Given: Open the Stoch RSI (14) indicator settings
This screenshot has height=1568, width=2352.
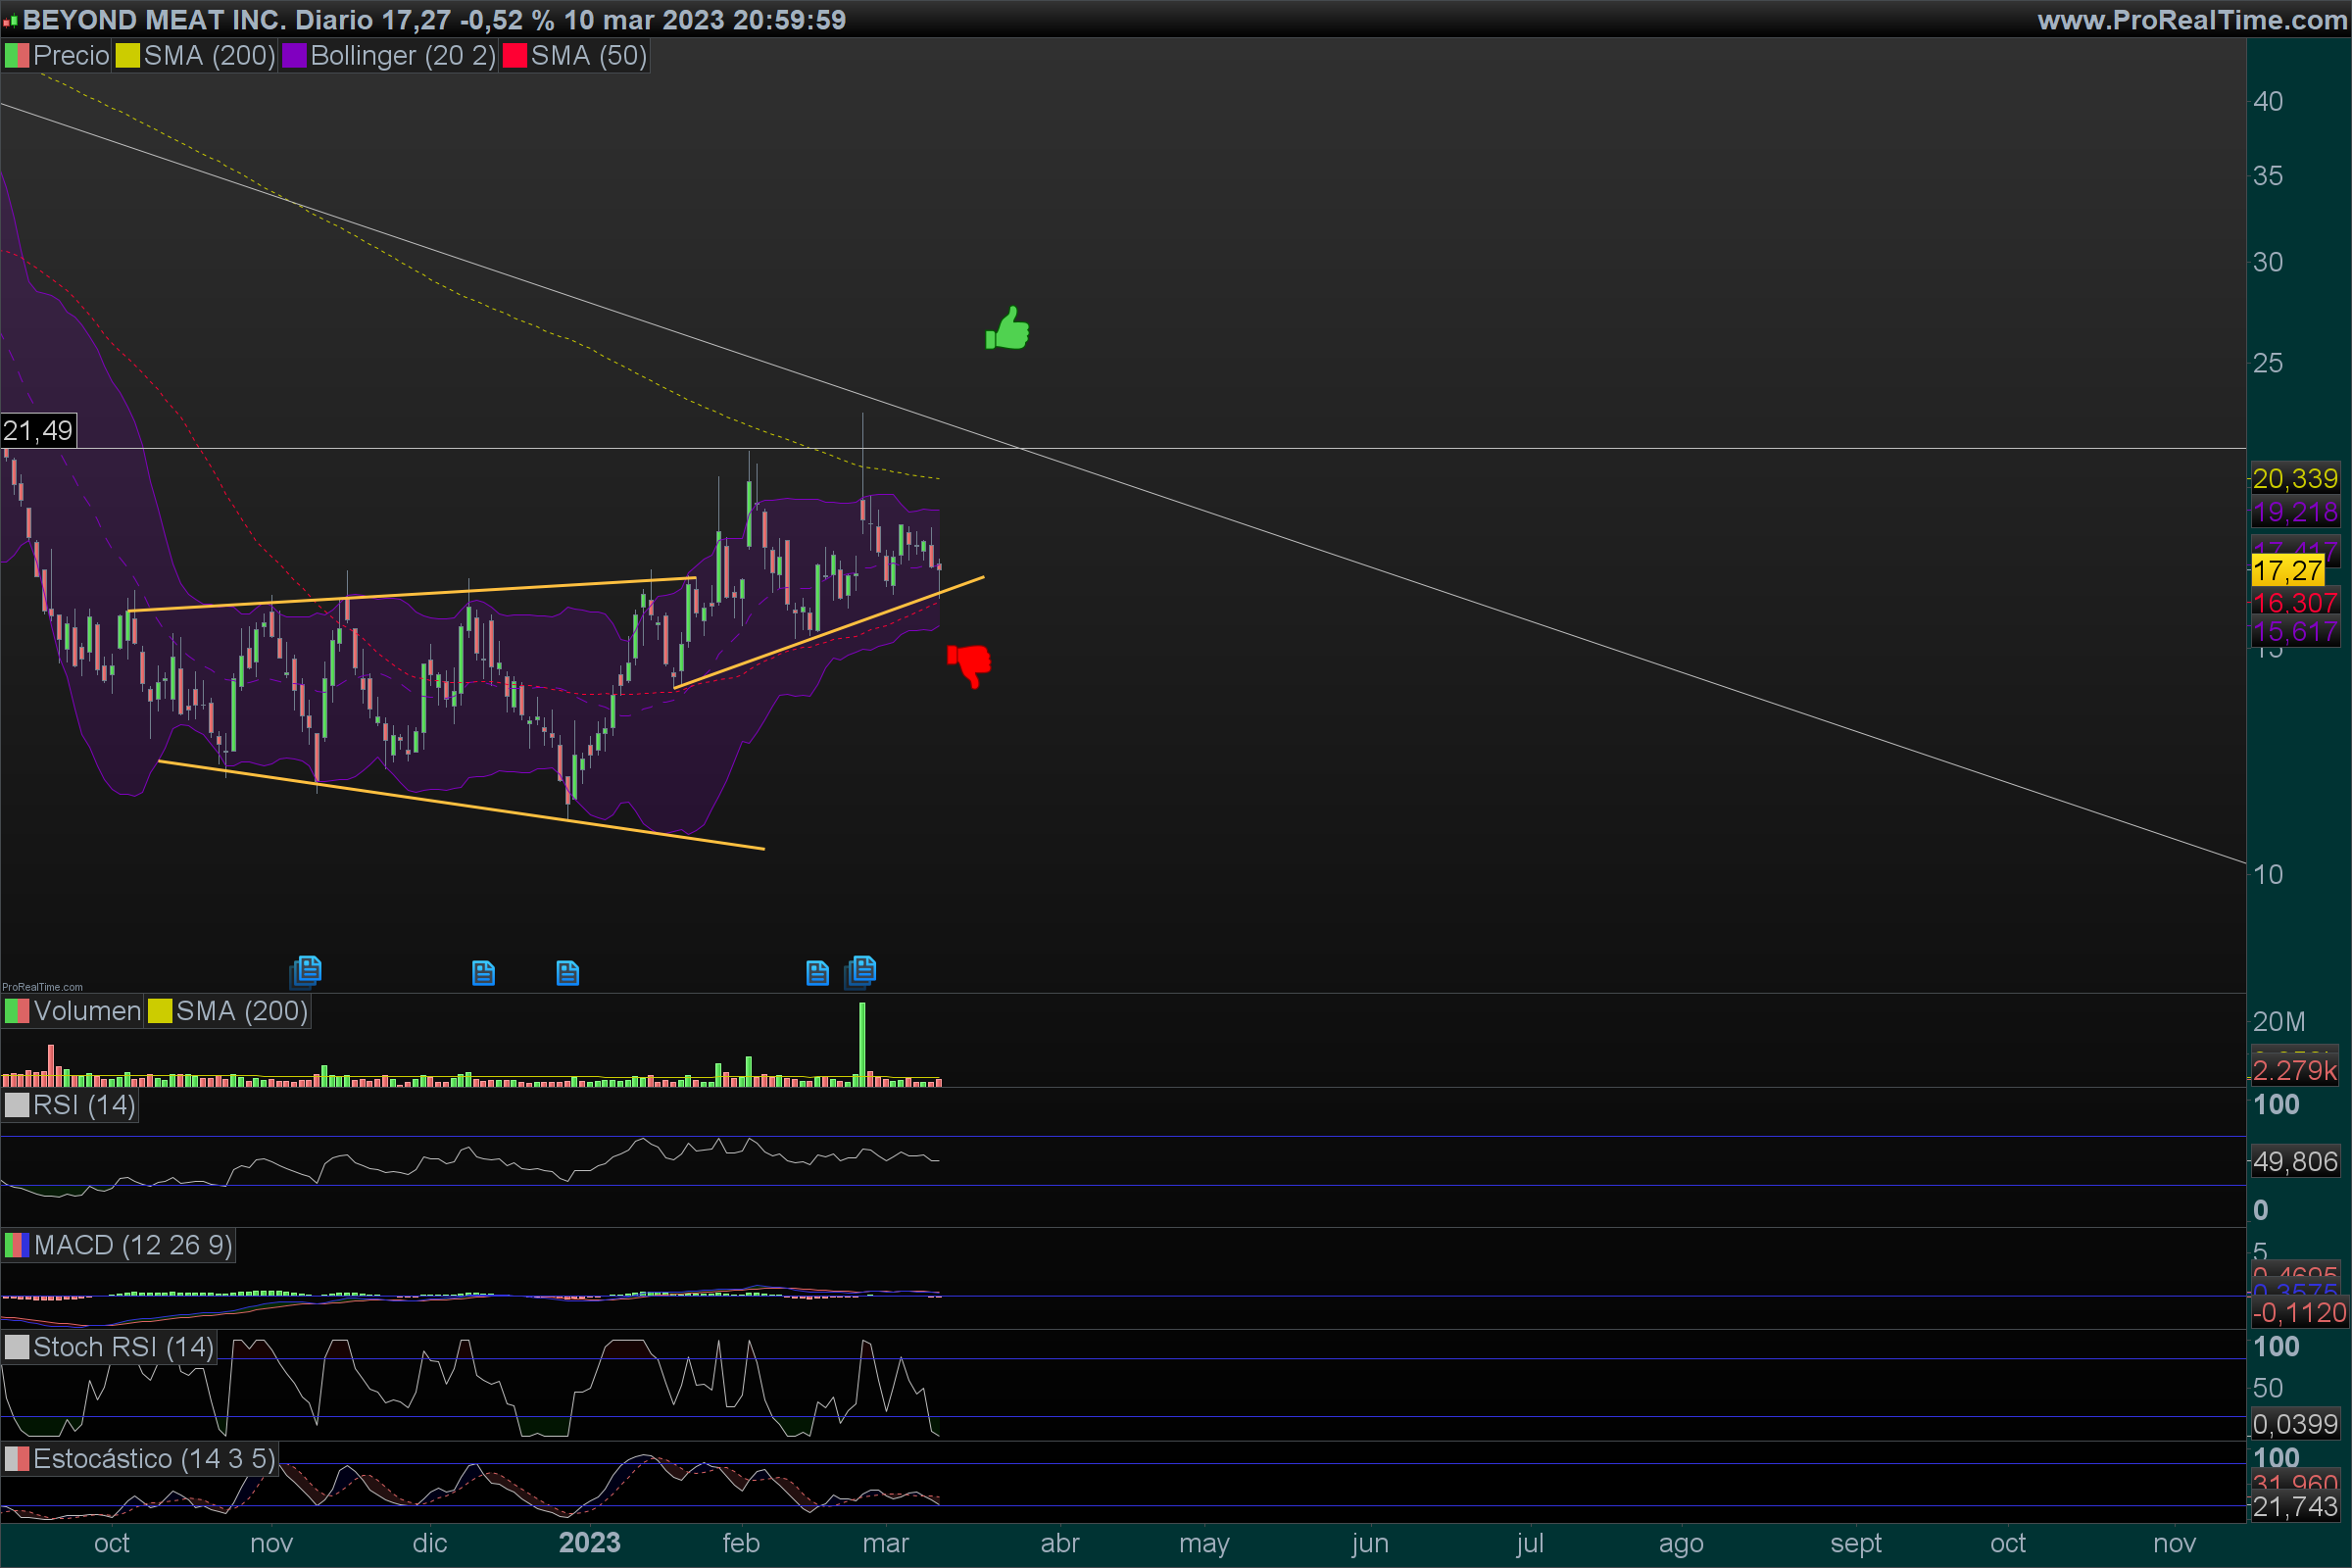Looking at the screenshot, I should pos(122,1347).
